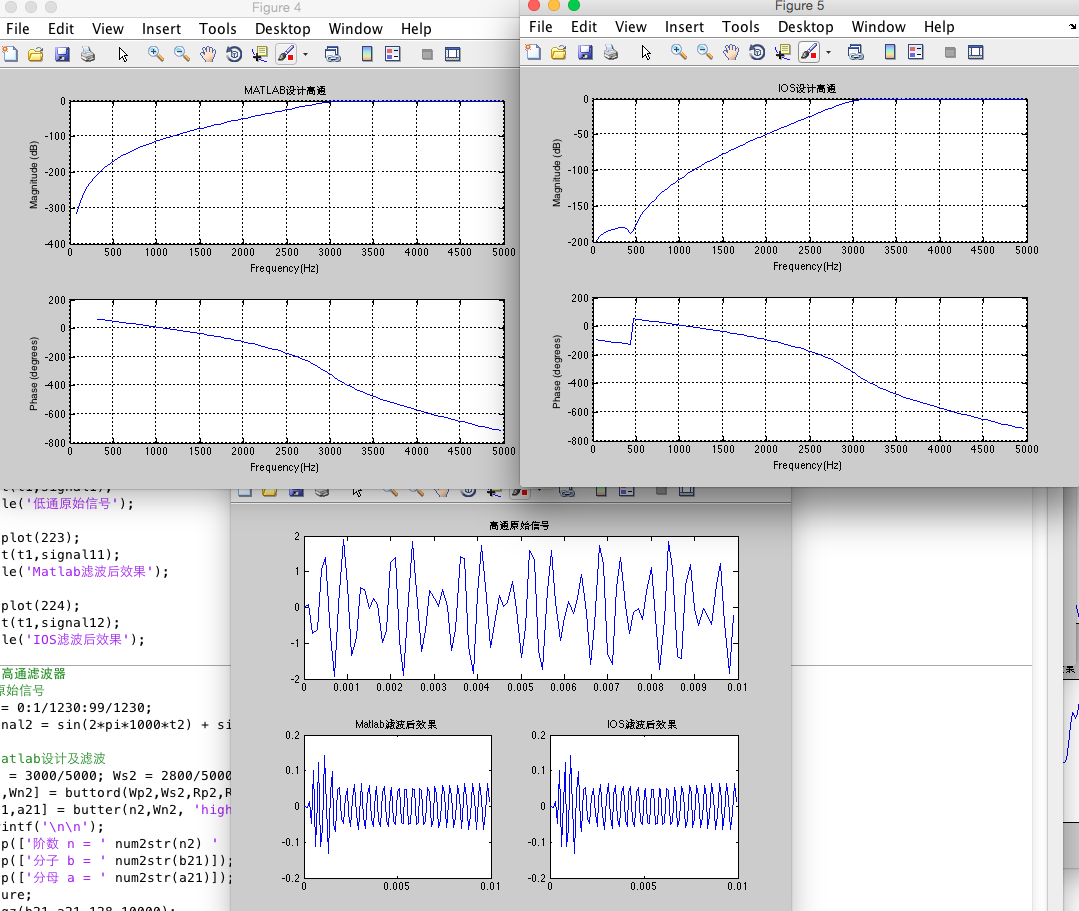Enable Rotate 3D tool in Figure 5
The width and height of the screenshot is (1079, 911).
[757, 52]
